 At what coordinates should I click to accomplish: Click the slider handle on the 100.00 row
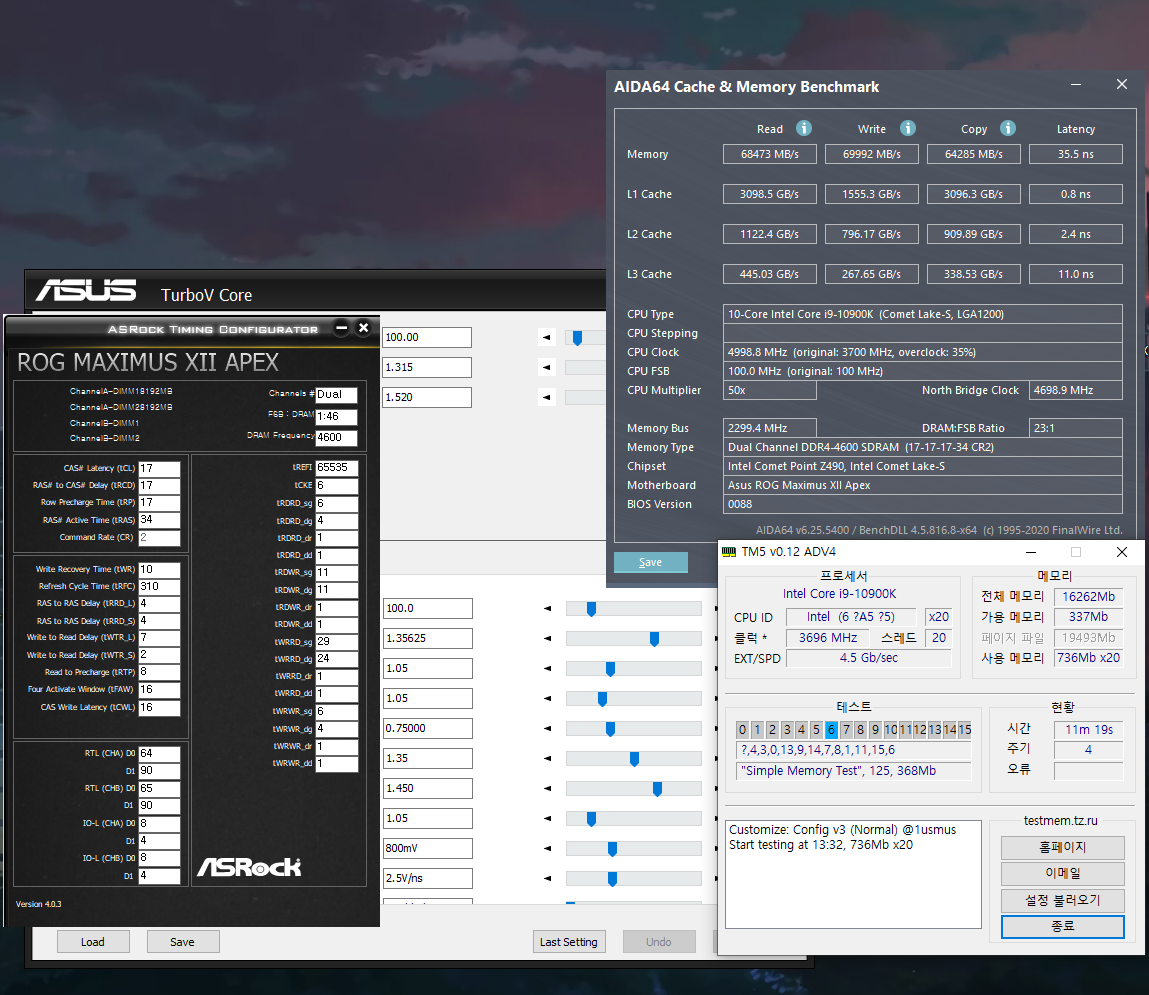tap(577, 338)
